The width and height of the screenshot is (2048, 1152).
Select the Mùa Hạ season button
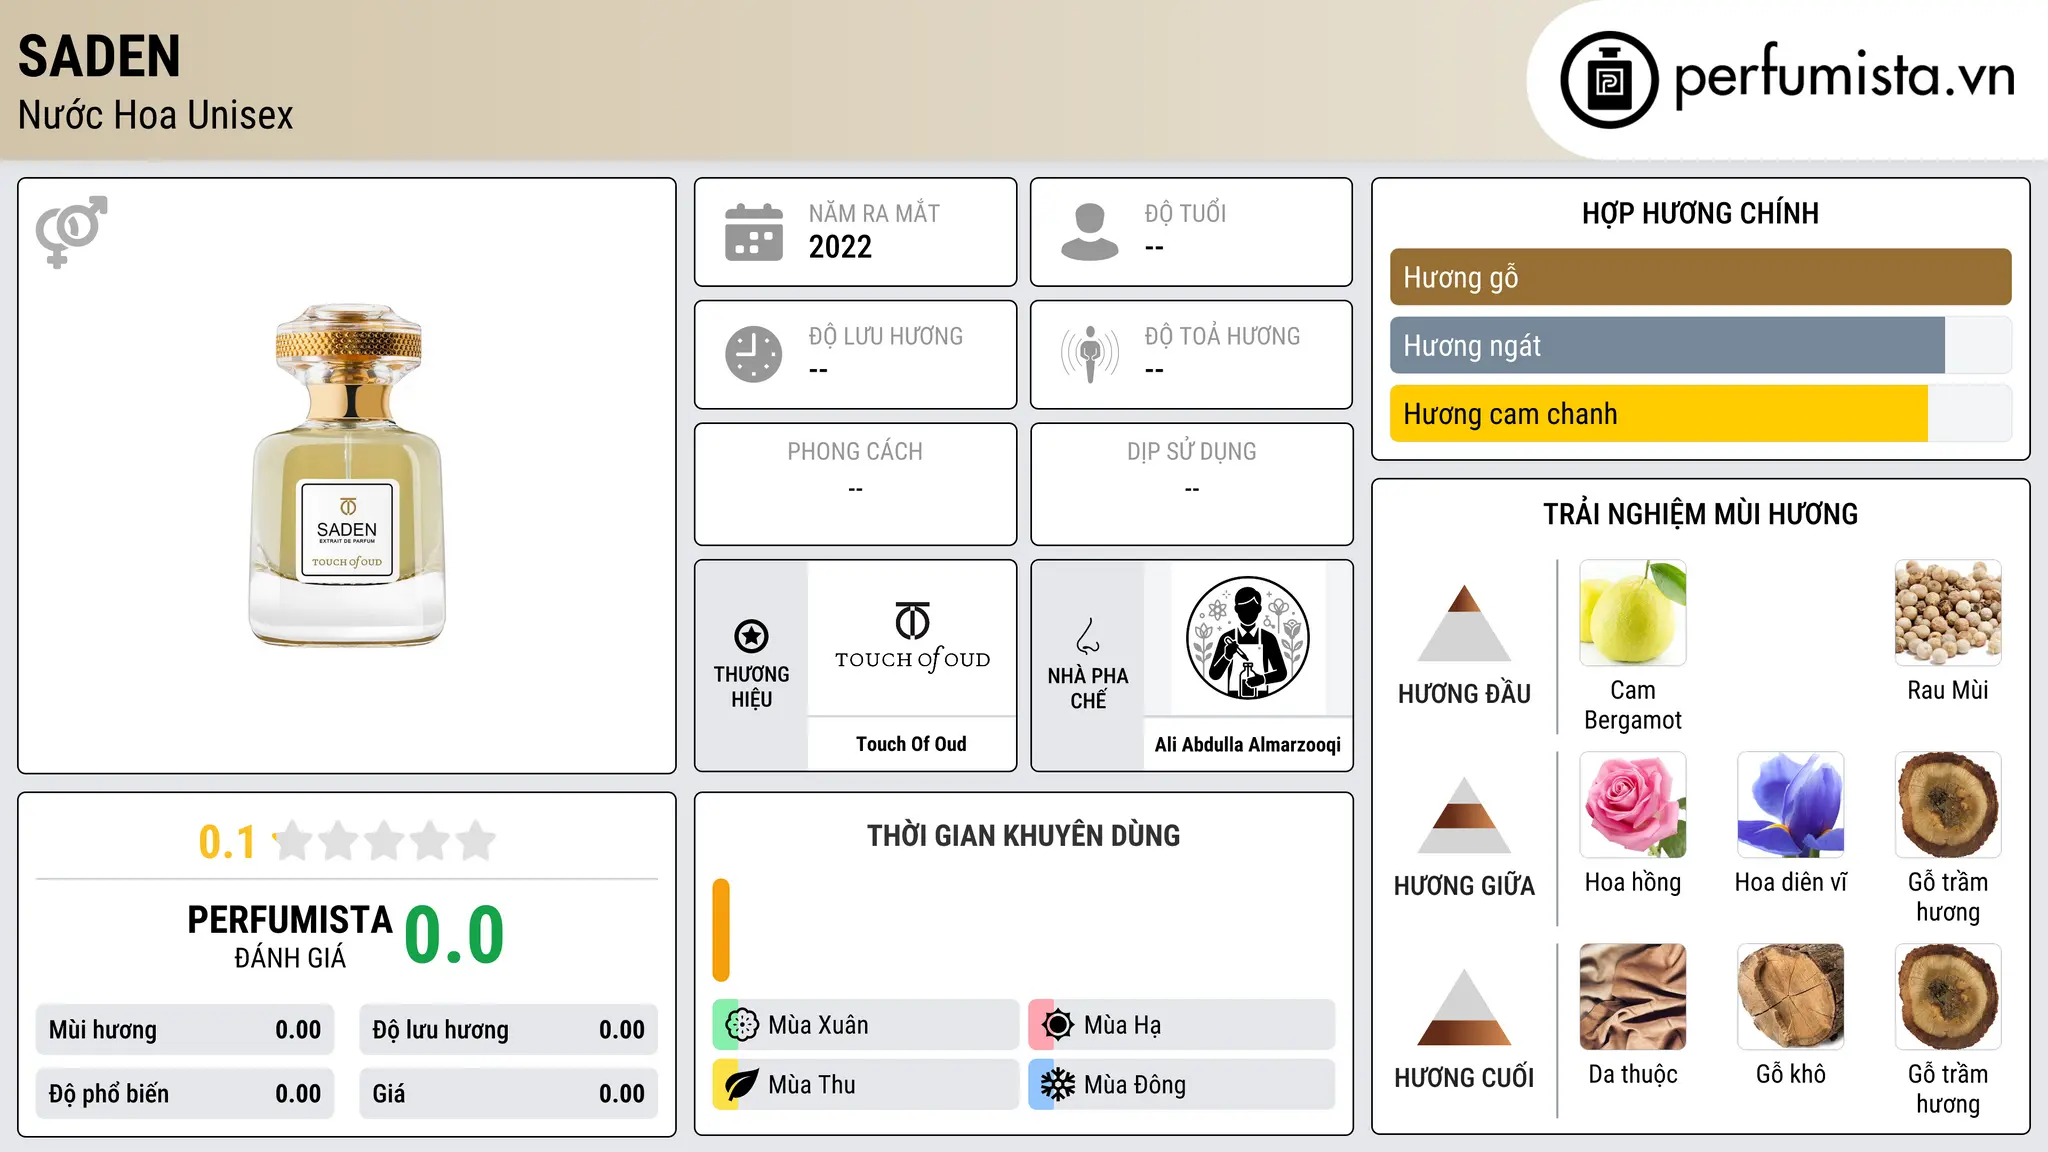pyautogui.click(x=1182, y=1025)
